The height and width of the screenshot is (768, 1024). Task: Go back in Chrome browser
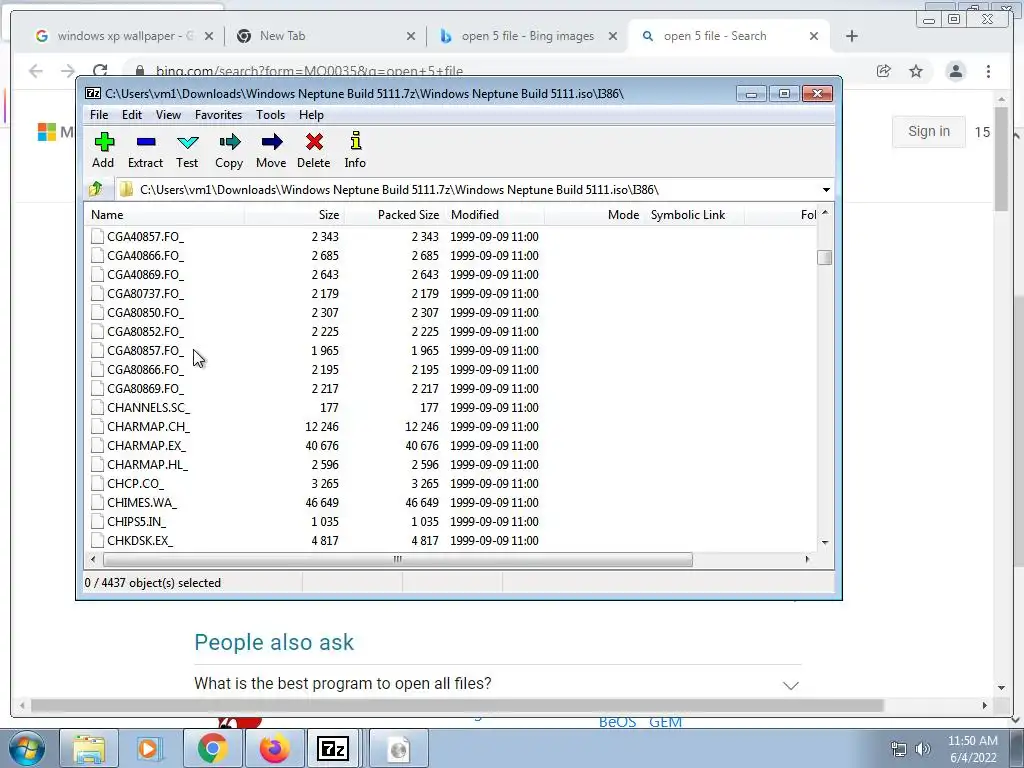pos(36,71)
